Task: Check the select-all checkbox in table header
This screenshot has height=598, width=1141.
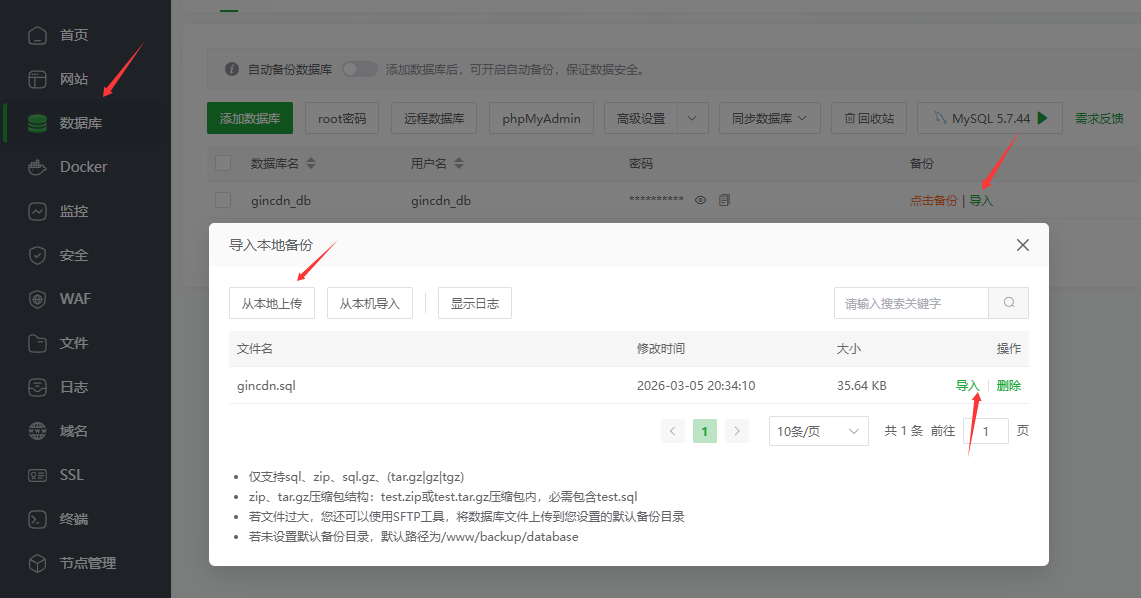Action: pyautogui.click(x=223, y=163)
